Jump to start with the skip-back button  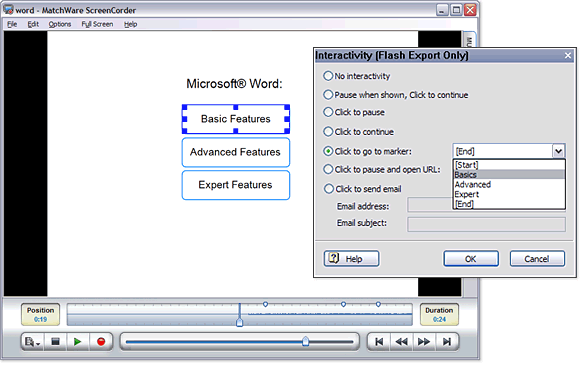(x=379, y=342)
